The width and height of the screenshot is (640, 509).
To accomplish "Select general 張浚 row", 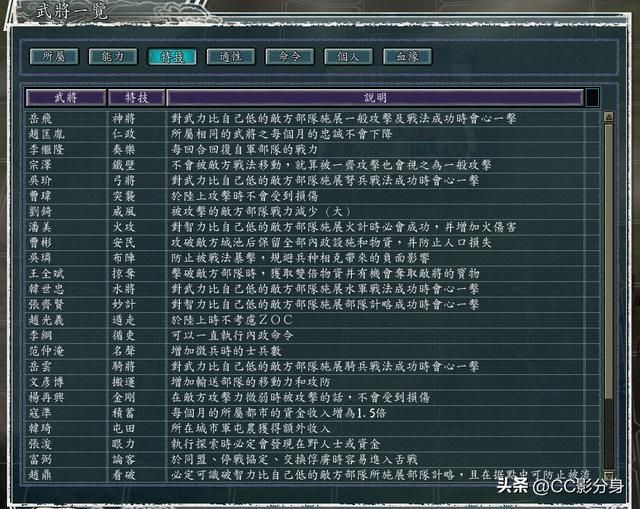I will [312, 445].
